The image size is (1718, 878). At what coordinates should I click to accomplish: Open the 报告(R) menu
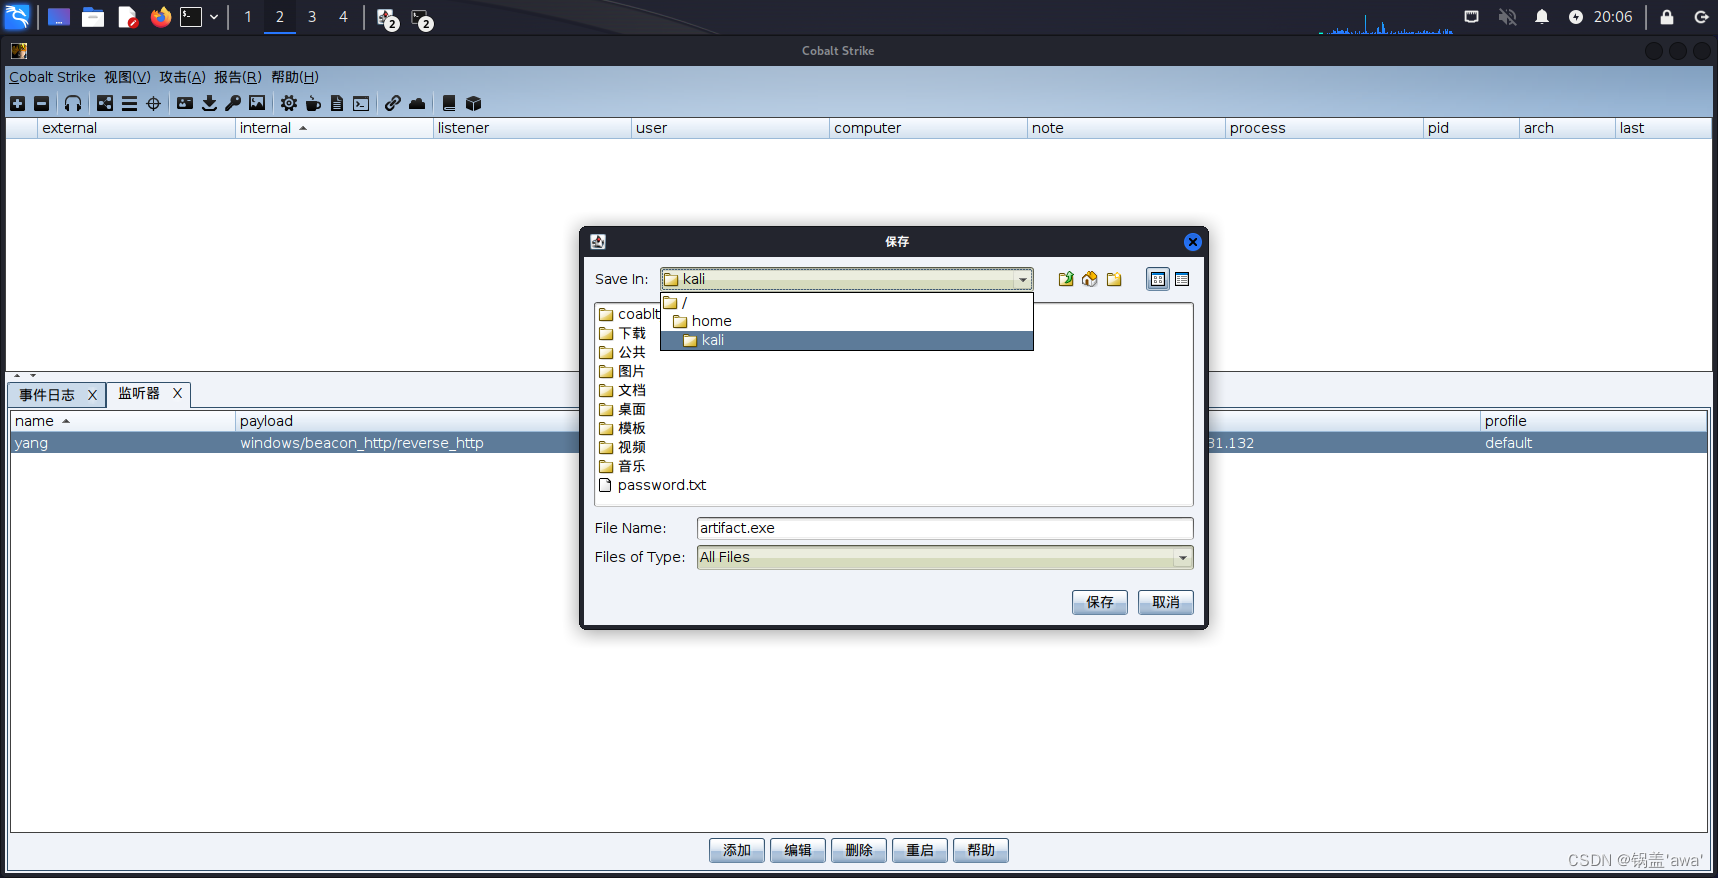[x=237, y=77]
